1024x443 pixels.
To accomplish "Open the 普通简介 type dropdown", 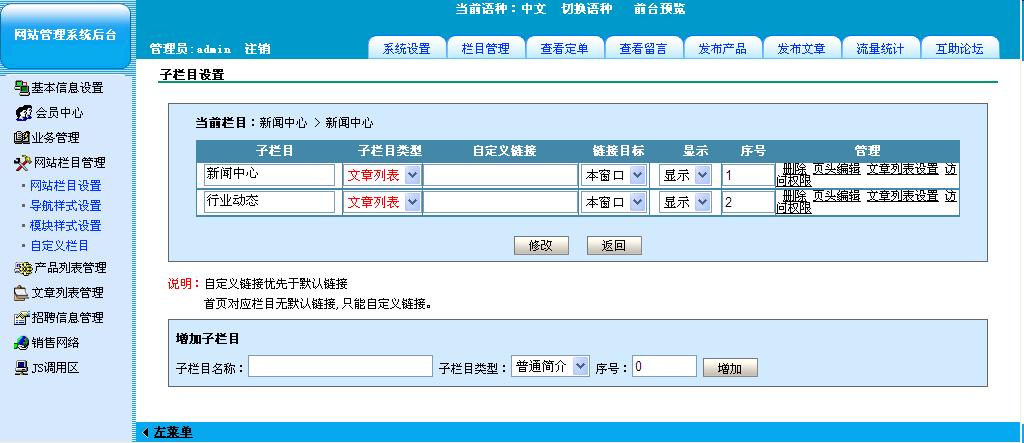I will pyautogui.click(x=582, y=367).
